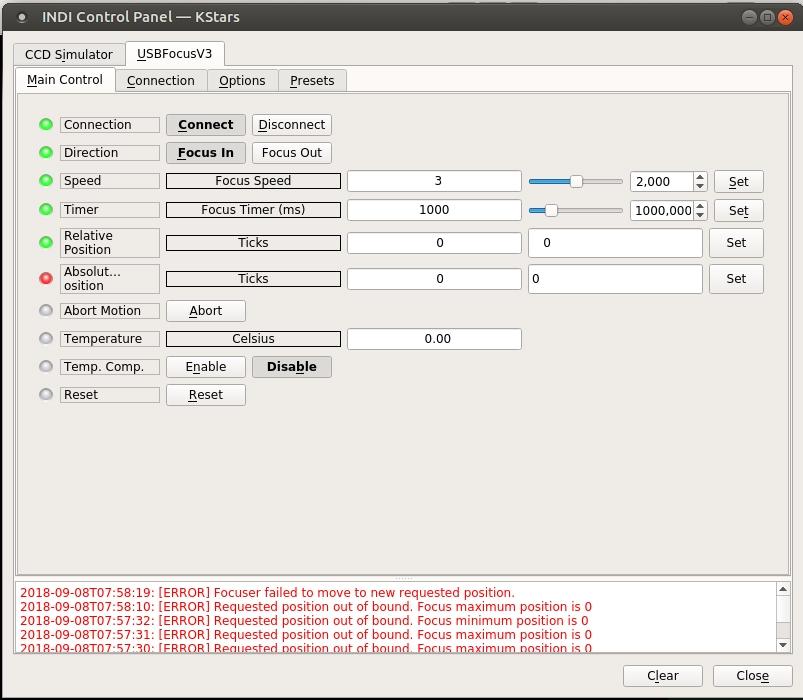Click the Temp. Comp. grey status light
Viewport: 803px width, 700px height.
pyautogui.click(x=46, y=367)
